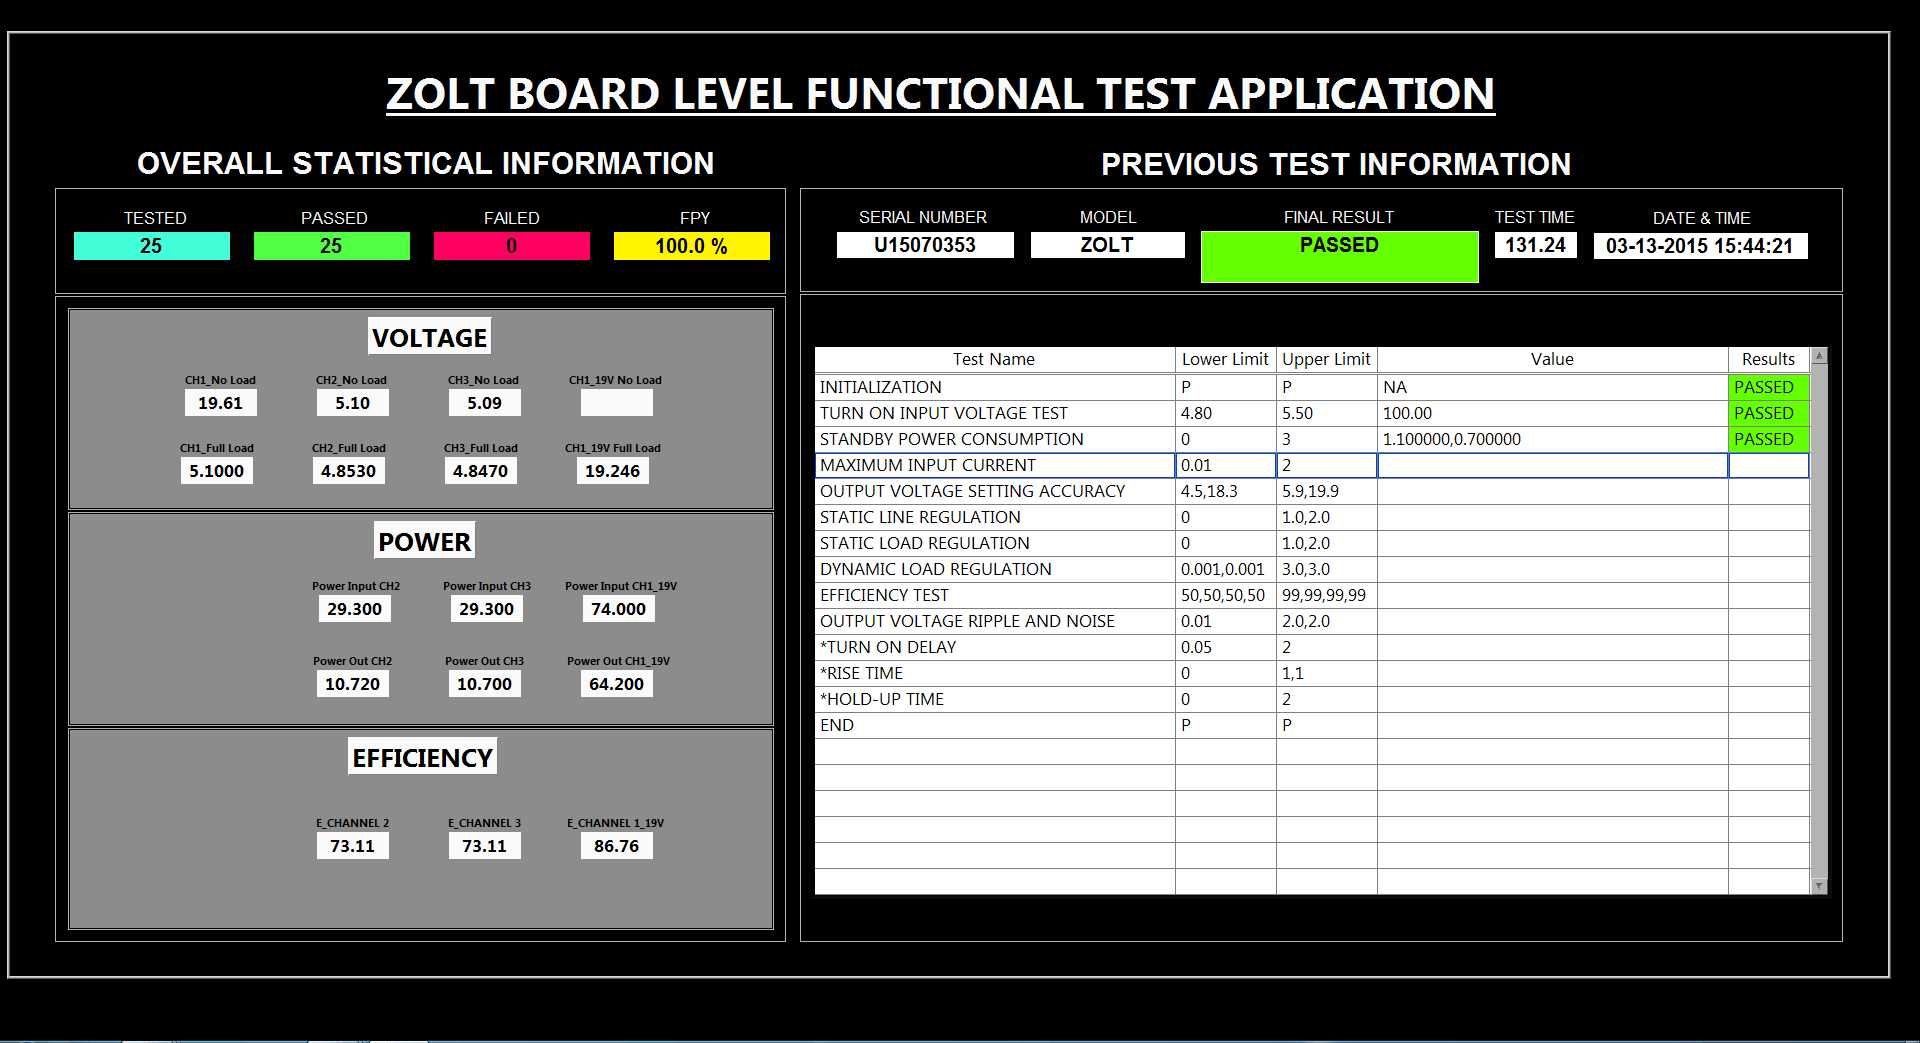Screen dimensions: 1920x1043
Task: Select the STATIC LINE REGULATION row
Action: click(x=1312, y=517)
